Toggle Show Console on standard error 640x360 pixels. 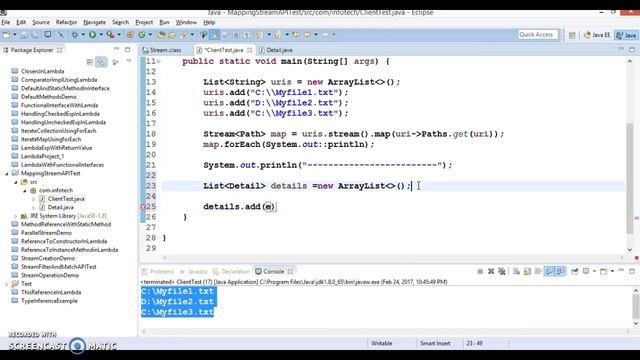pos(560,271)
